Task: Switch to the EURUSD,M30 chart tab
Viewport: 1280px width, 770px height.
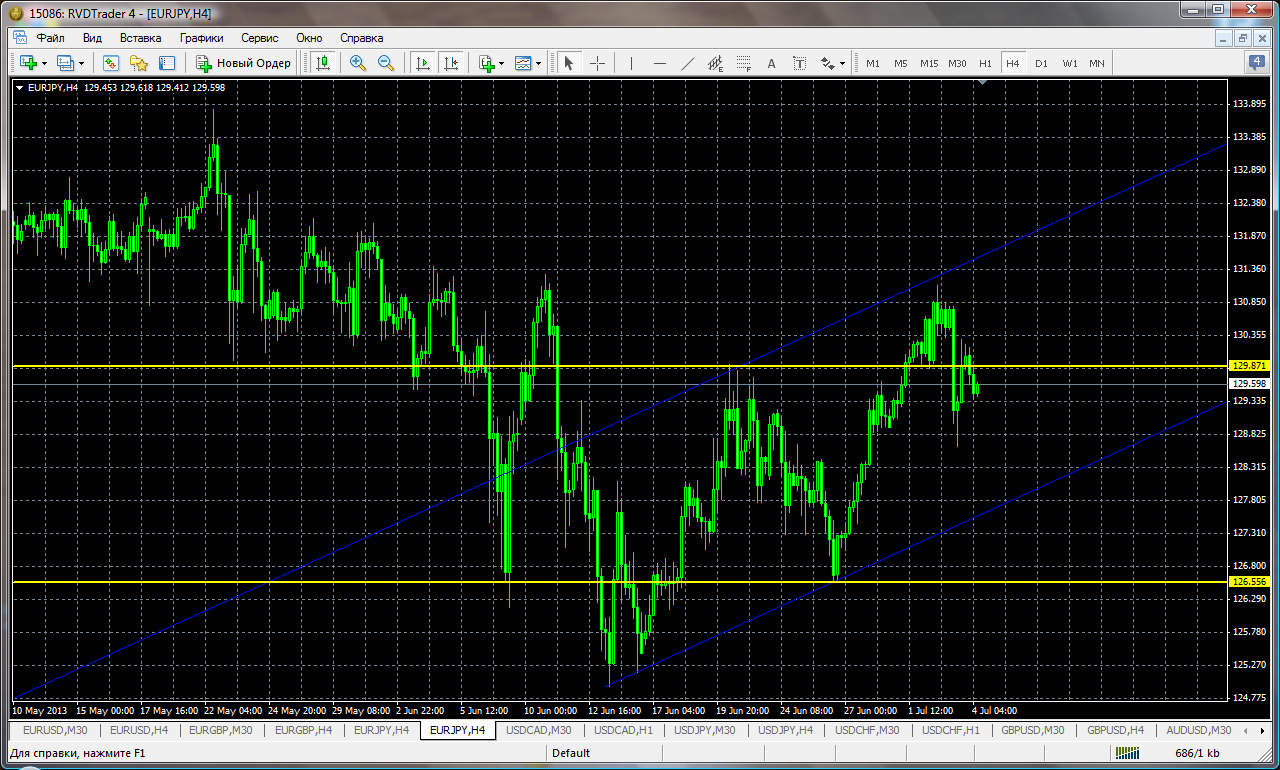Action: (x=55, y=730)
